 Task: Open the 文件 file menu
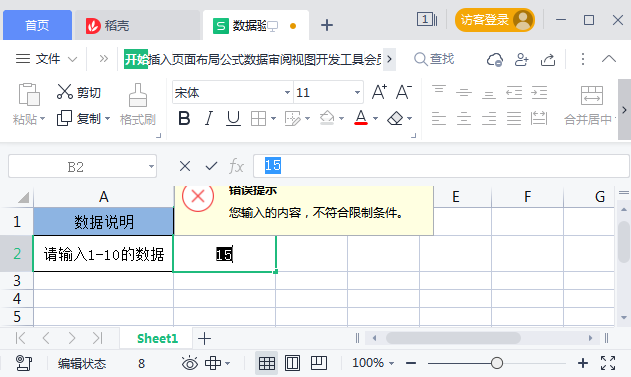click(x=46, y=59)
